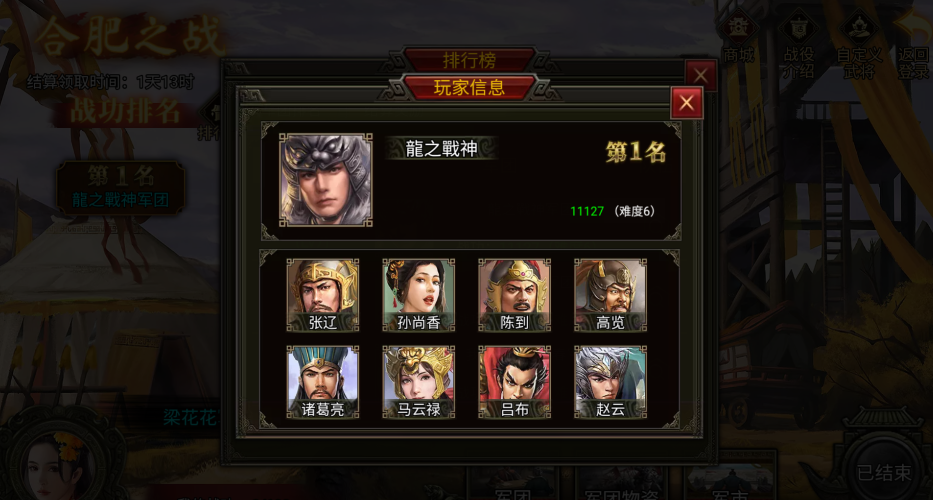Tap the 已结束 round button
Image resolution: width=933 pixels, height=500 pixels.
coord(884,473)
